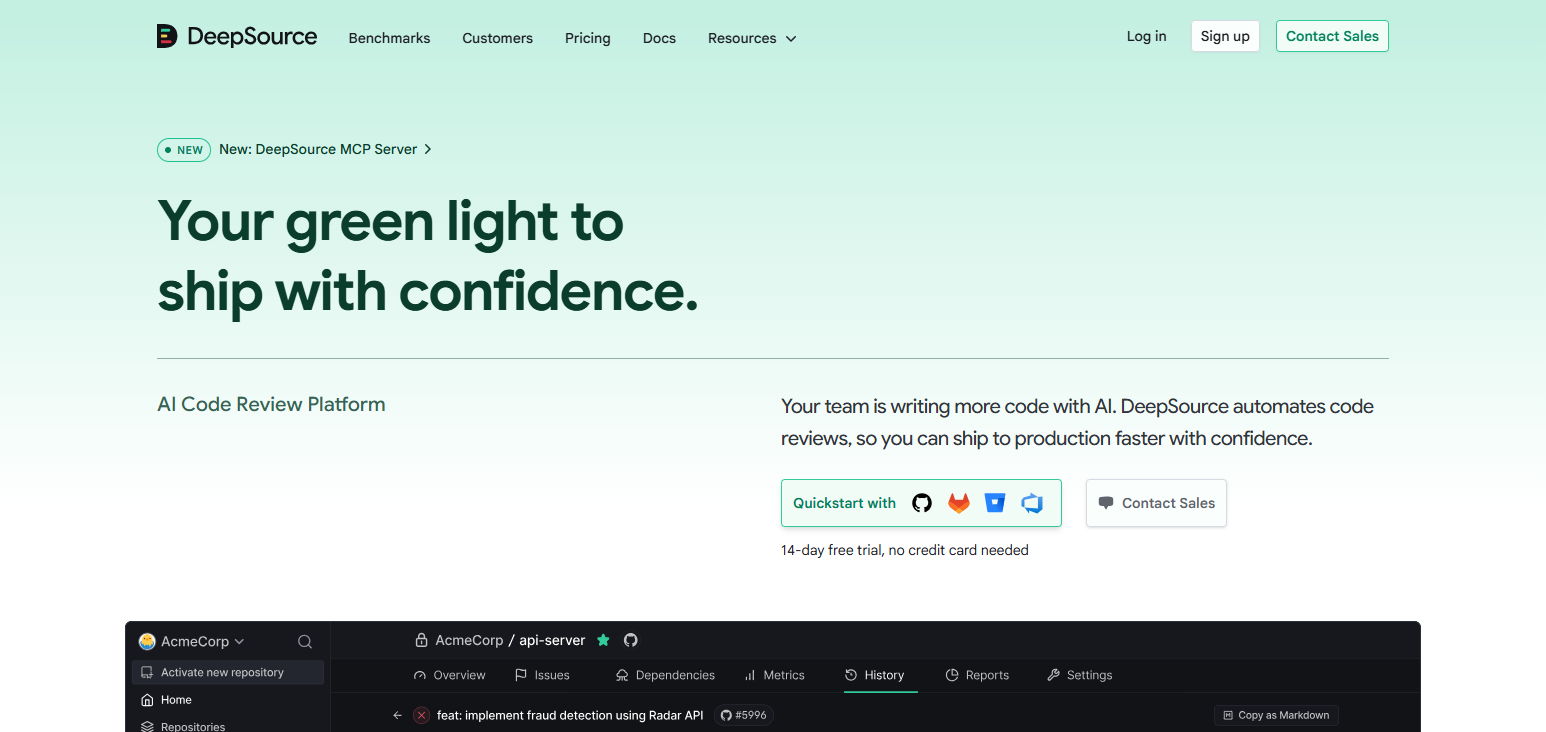Click the lock icon beside AcmeCorp / api-server

[422, 640]
